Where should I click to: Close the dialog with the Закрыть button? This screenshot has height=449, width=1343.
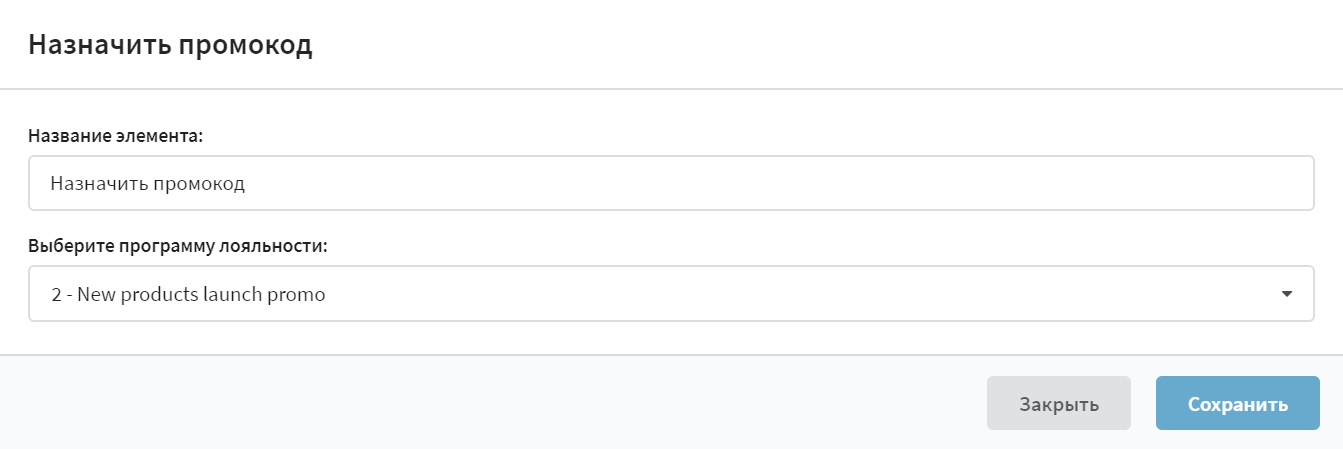pos(1059,403)
